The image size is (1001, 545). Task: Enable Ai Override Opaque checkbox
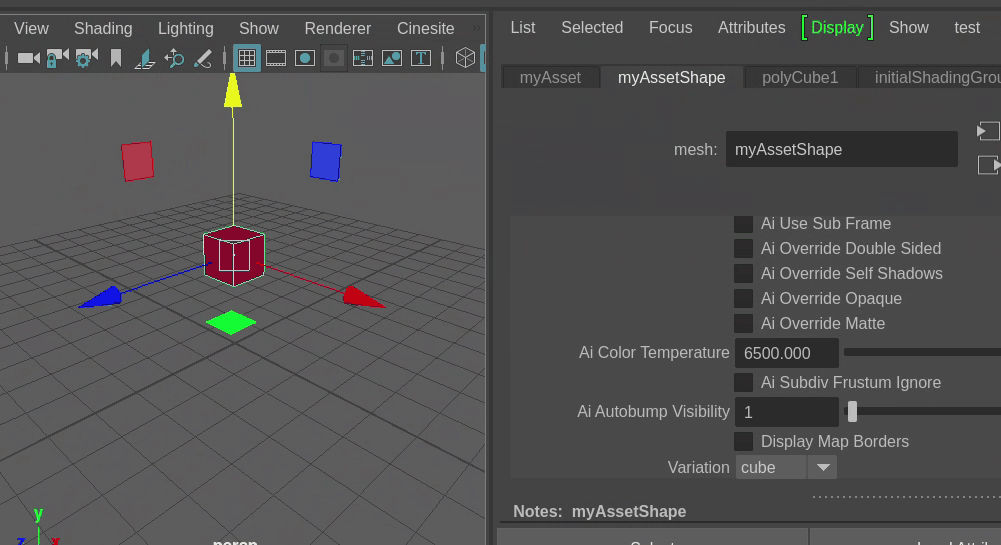(743, 299)
